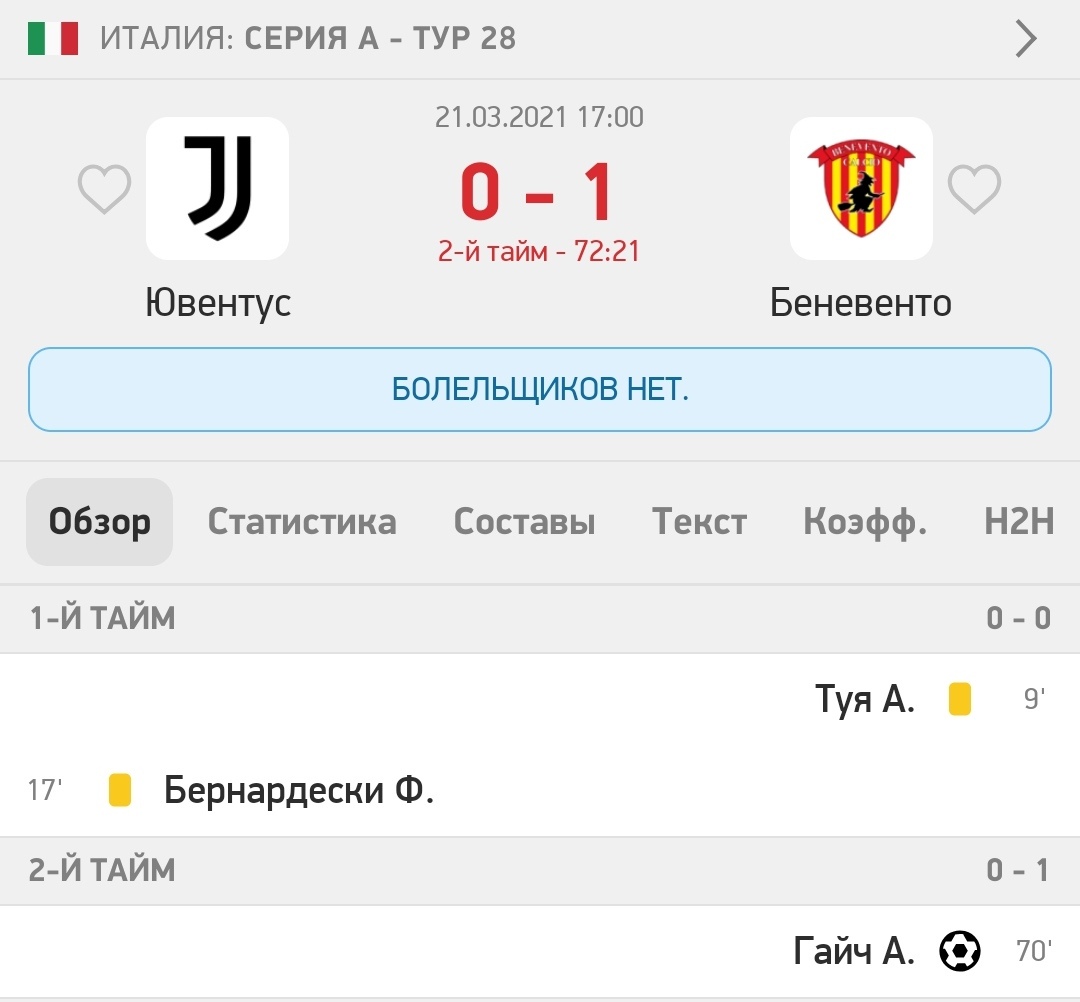Tap the Ювентус team name
Screen dimensions: 1080x1002
click(x=218, y=303)
